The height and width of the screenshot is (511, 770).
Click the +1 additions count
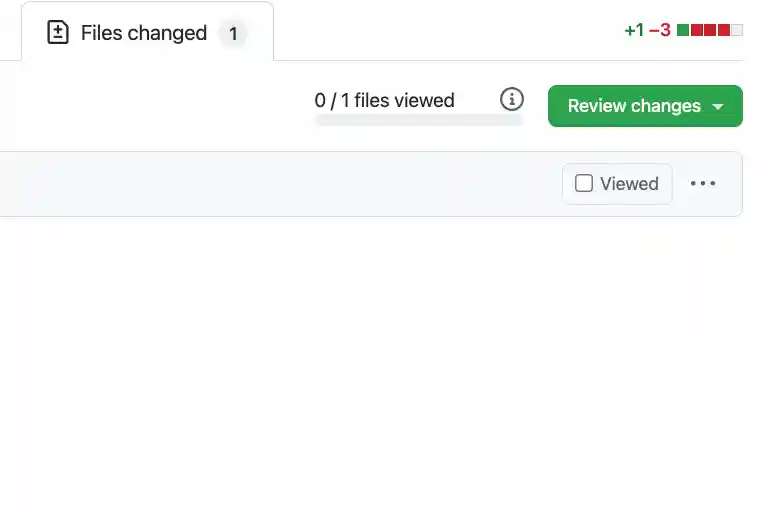point(634,30)
